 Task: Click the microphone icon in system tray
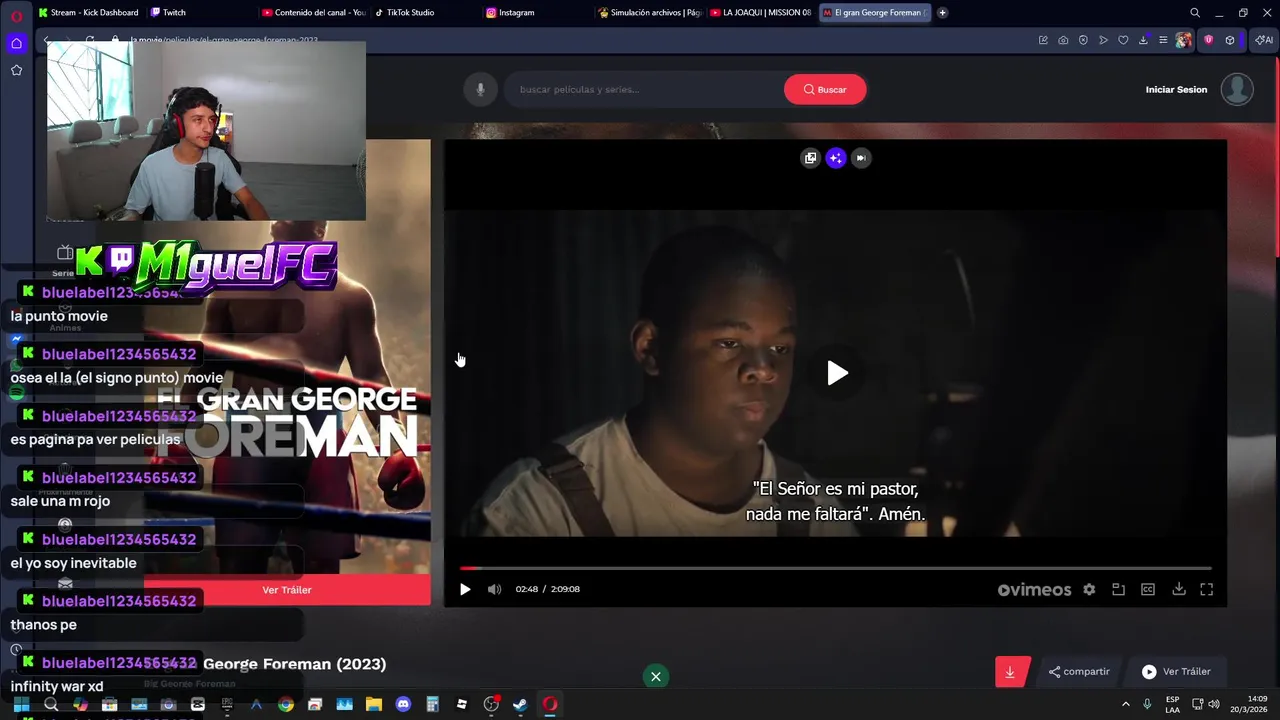[1147, 704]
